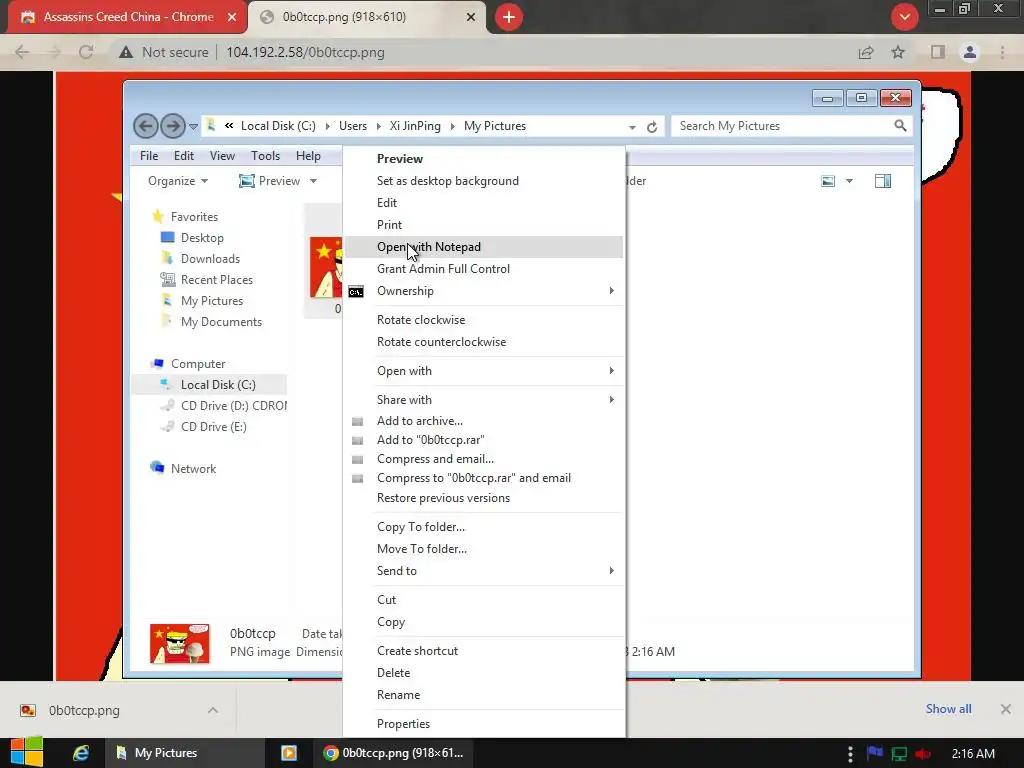Expand the Open with submenu
The image size is (1024, 768).
point(483,371)
